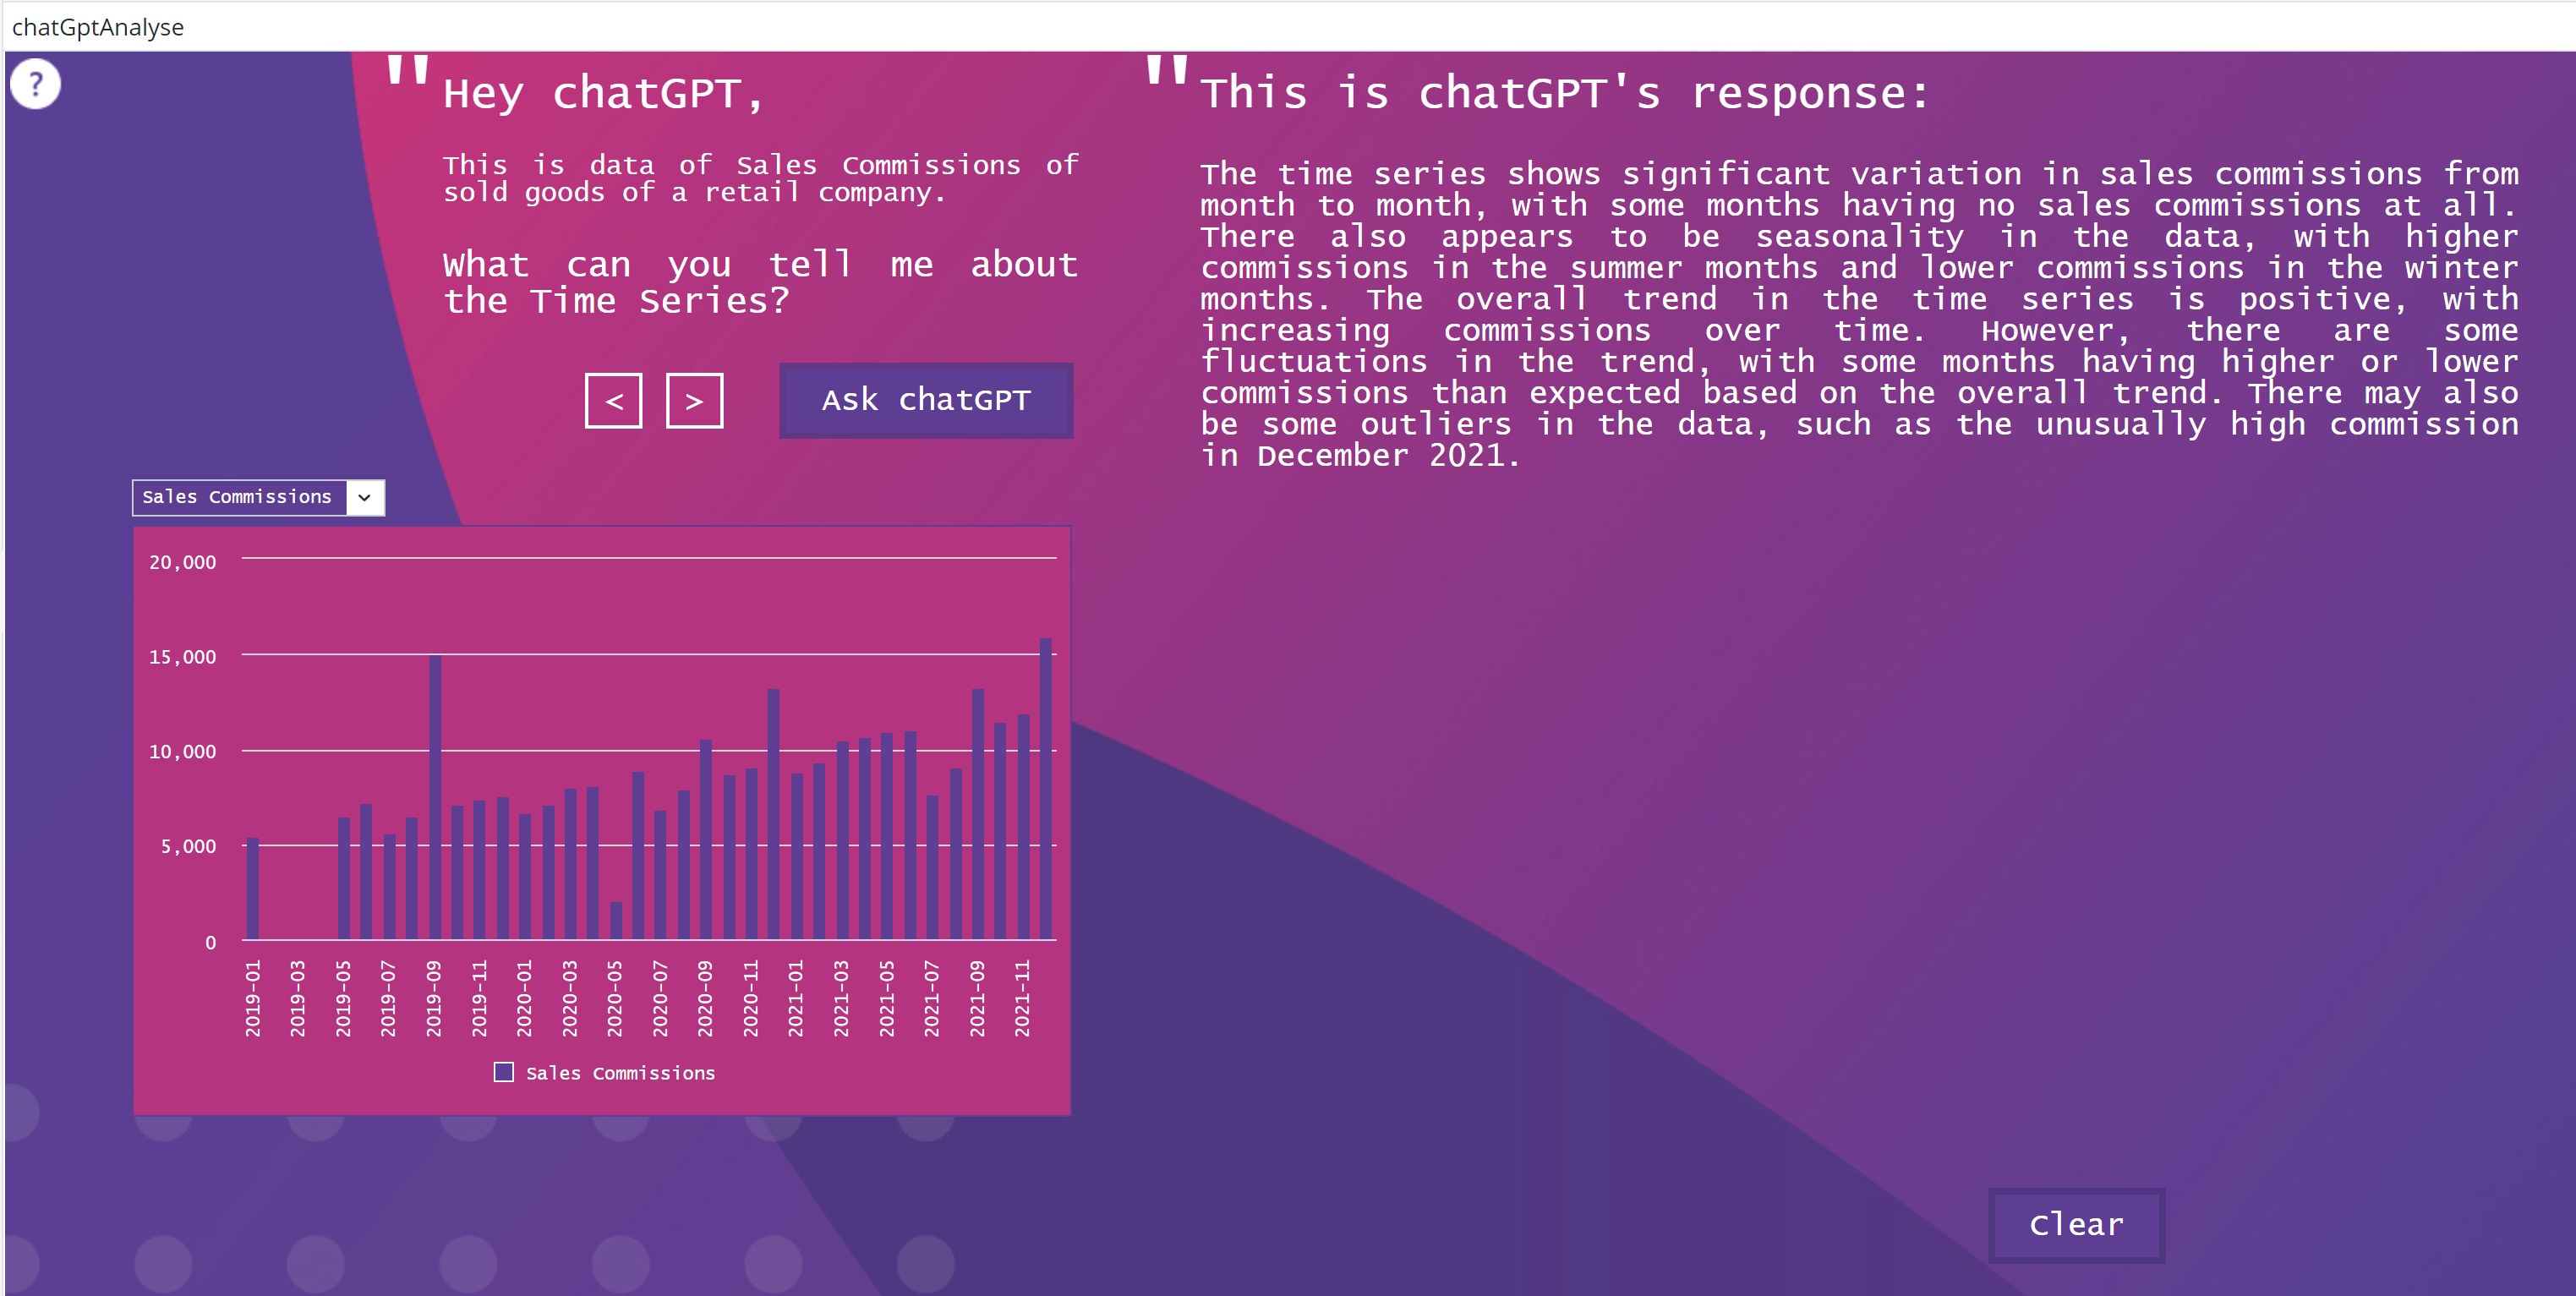Screen dimensions: 2576x1296
Task: Click the 15,000 y-axis label
Action: coord(182,657)
